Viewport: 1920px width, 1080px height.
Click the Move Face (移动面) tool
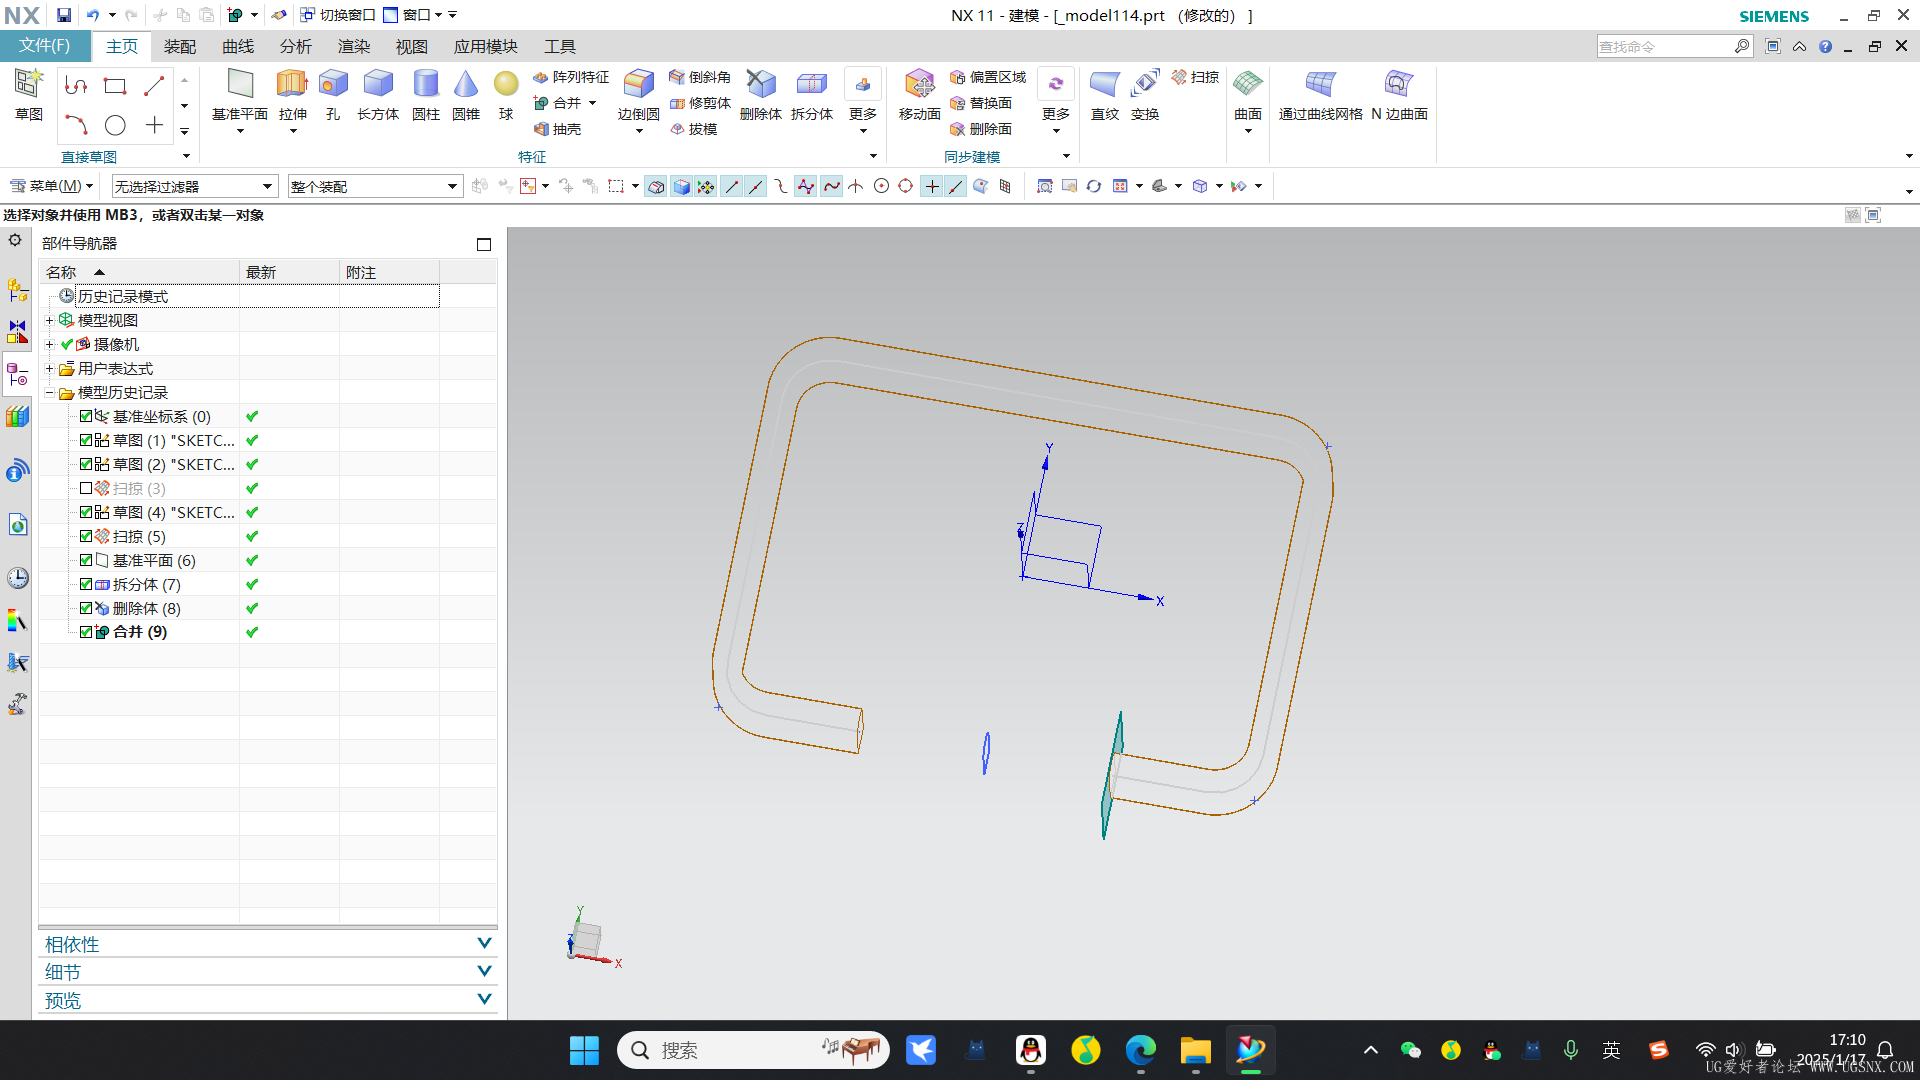point(919,95)
